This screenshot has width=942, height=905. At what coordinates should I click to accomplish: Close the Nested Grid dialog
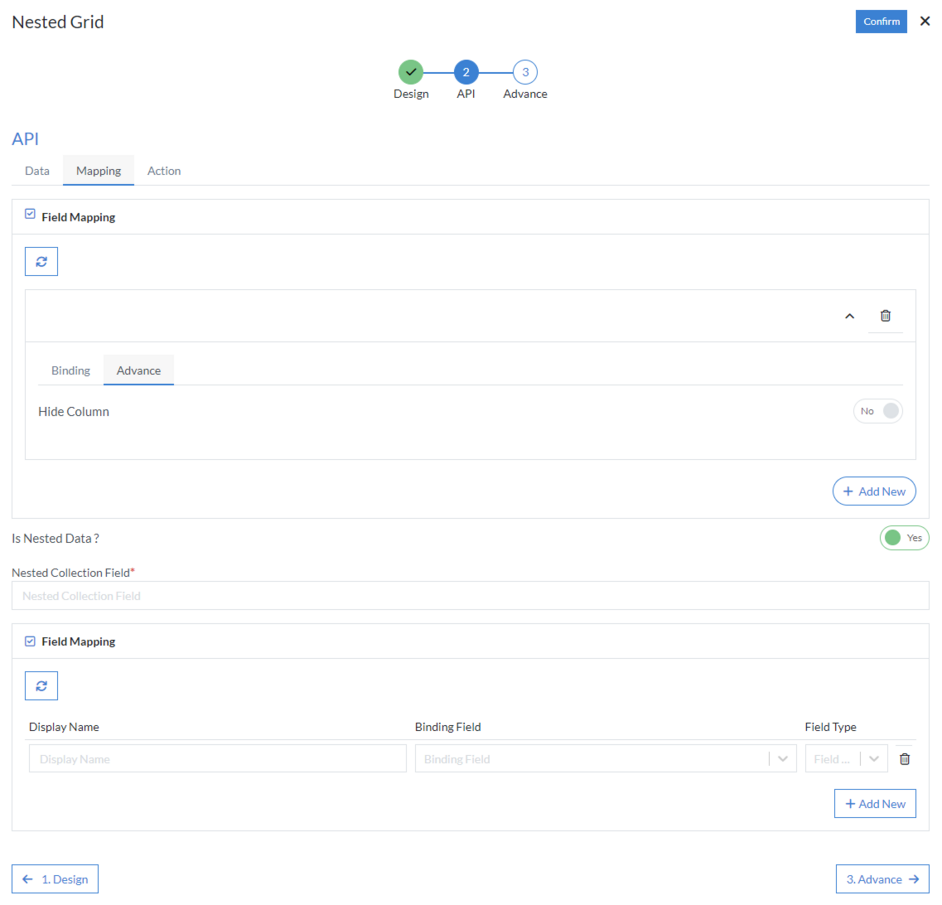click(925, 21)
